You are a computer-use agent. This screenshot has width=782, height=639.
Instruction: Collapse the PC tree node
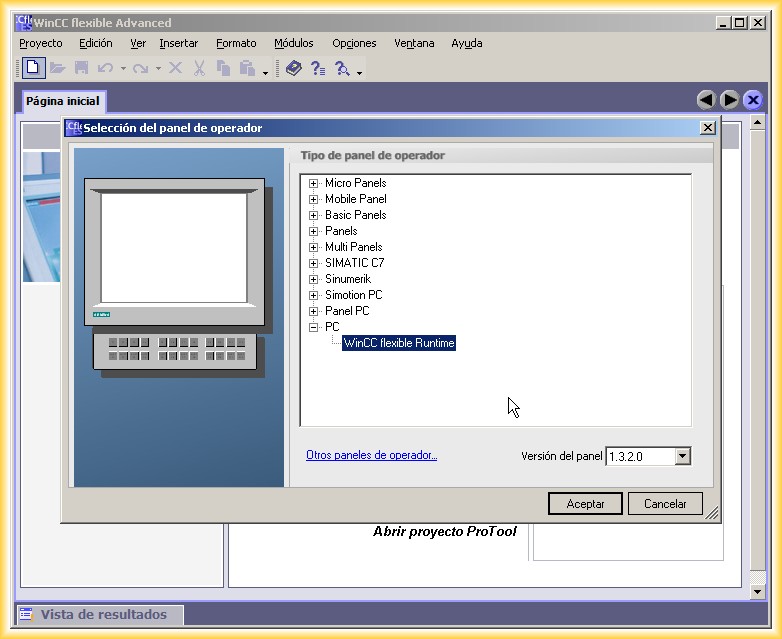point(314,327)
